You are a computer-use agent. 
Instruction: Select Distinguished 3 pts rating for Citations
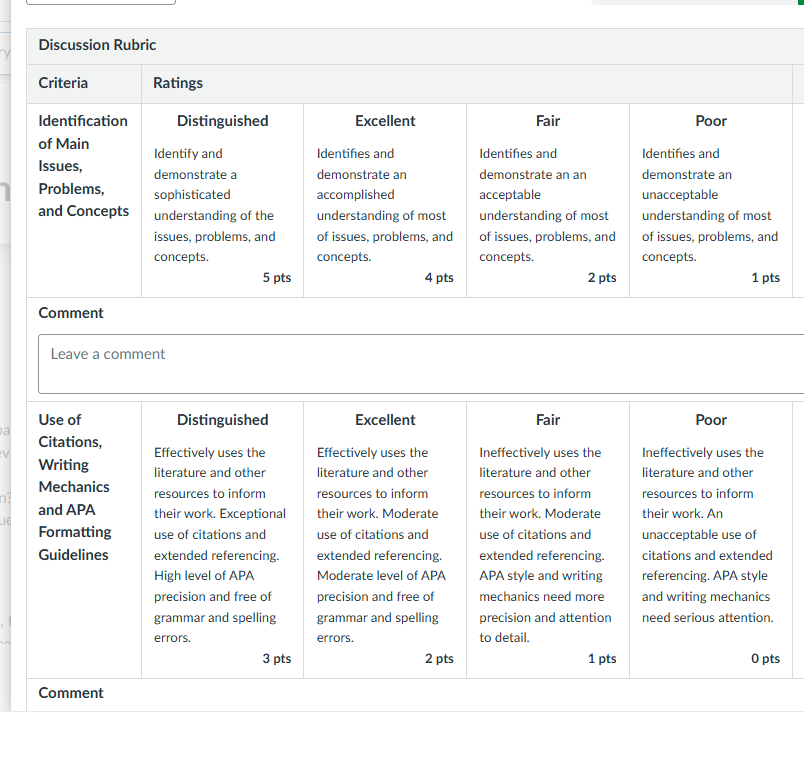point(223,540)
